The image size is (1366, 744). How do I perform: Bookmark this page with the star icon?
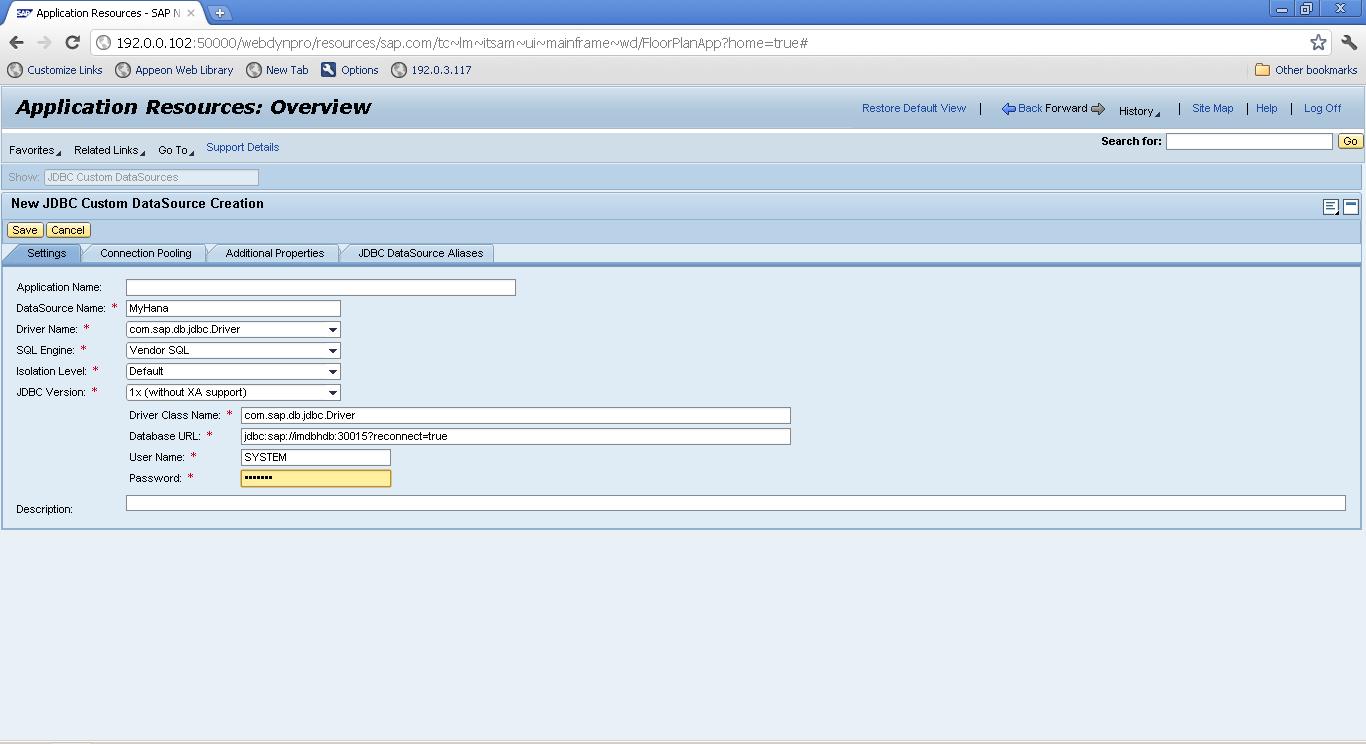pos(1318,42)
